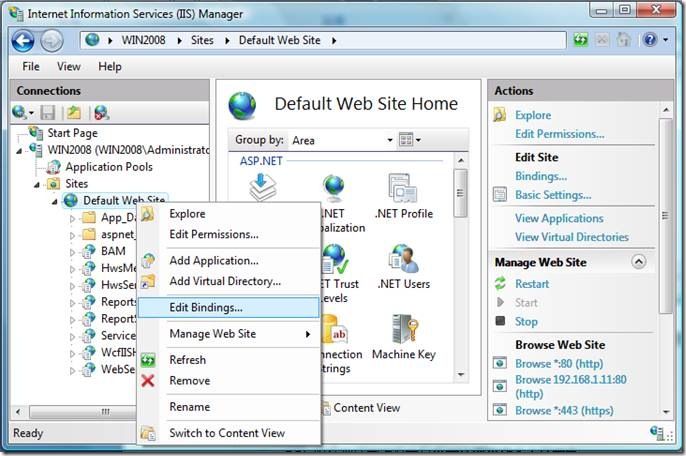Click the Bindings... link in Actions pane
Screen dimensions: 686x456
tap(541, 176)
